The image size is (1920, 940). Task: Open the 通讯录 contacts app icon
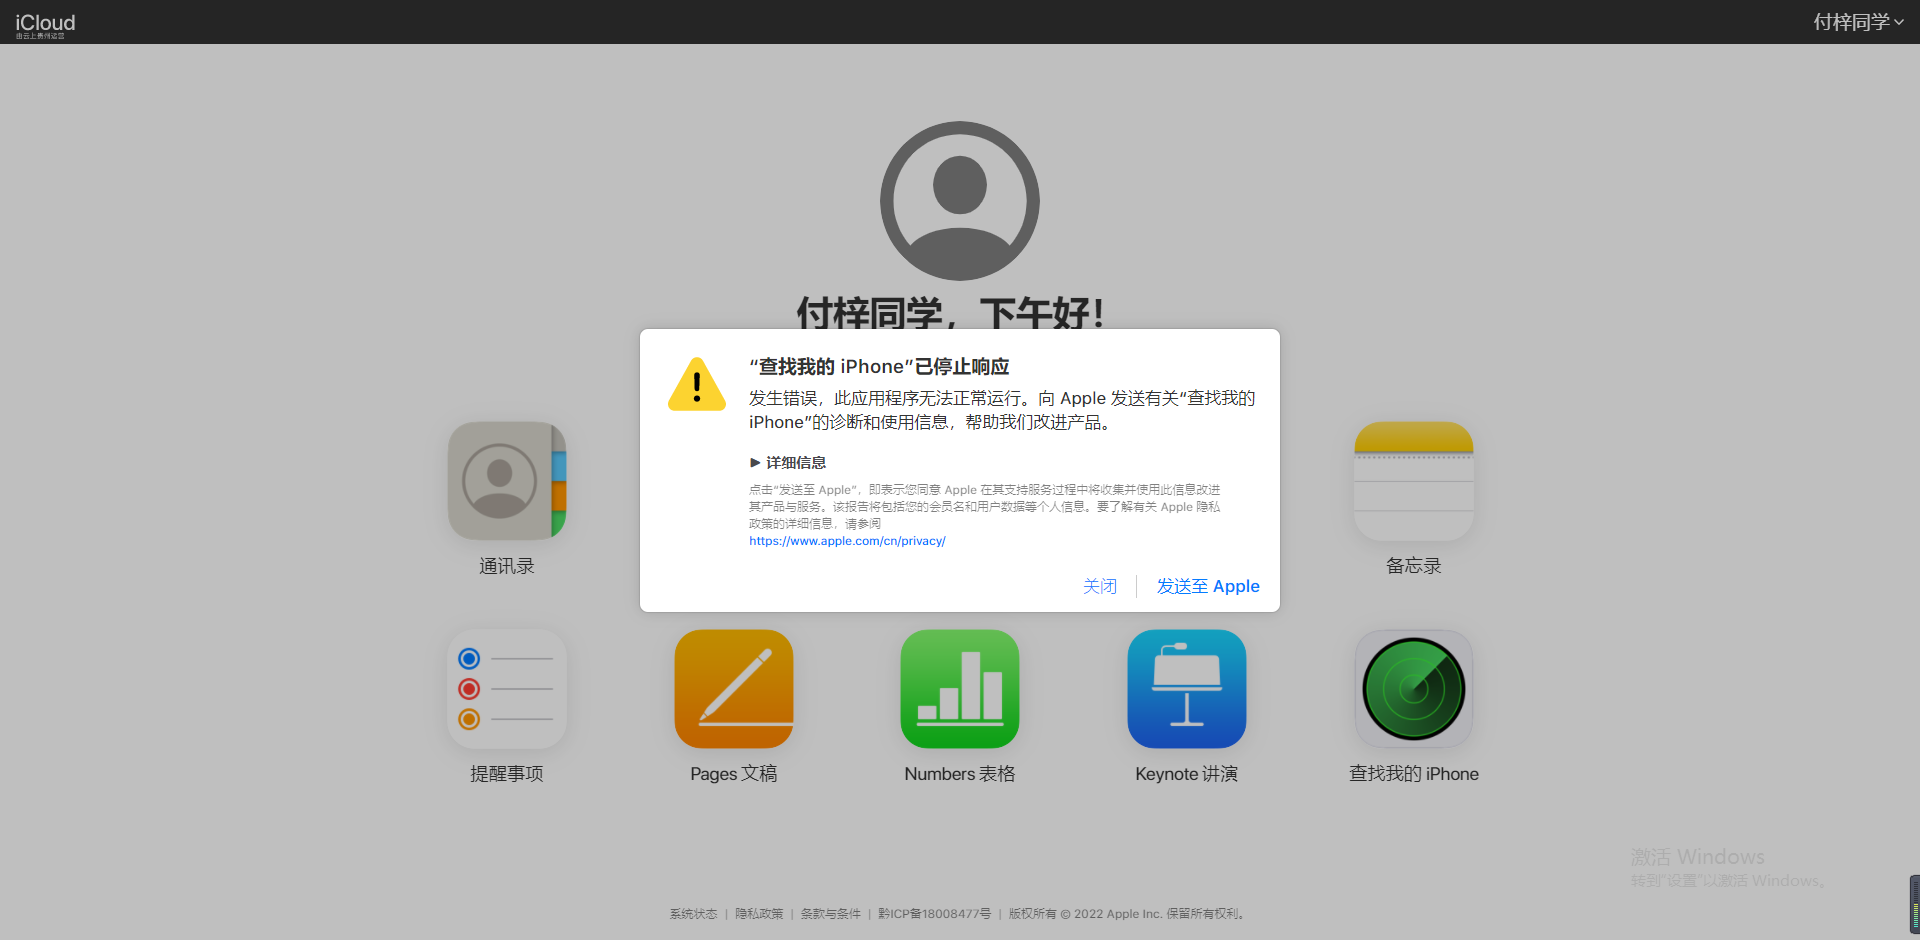(x=507, y=481)
